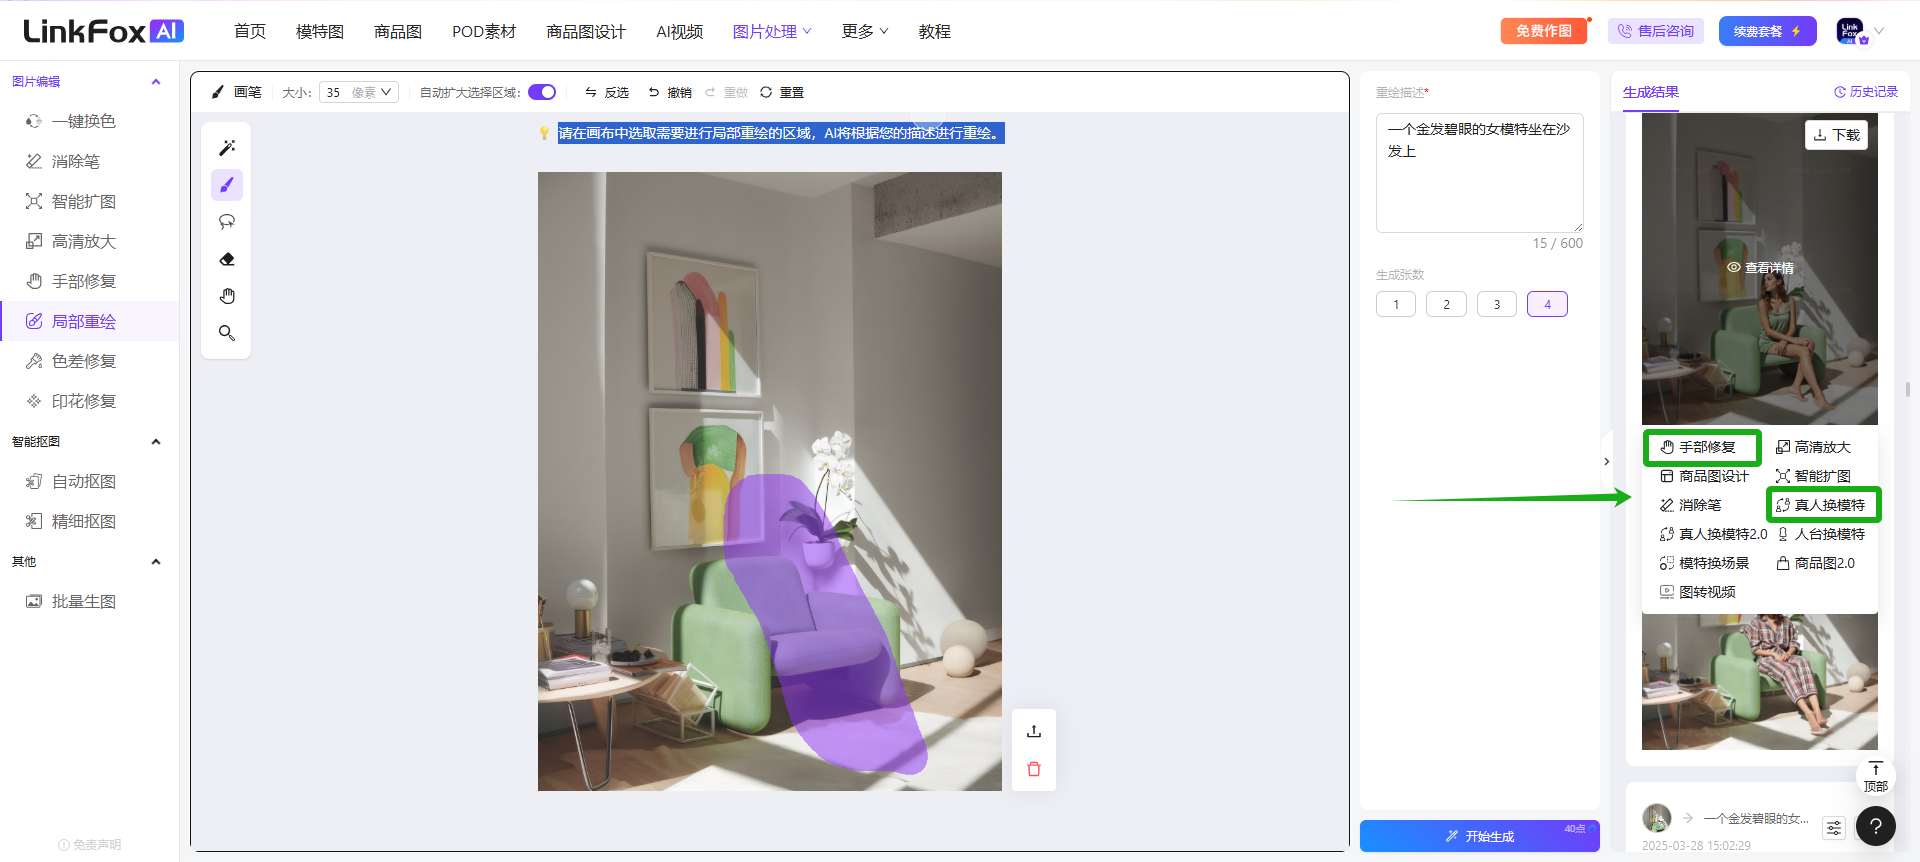1920x862 pixels.
Task: Click the 重置 reset button
Action: pyautogui.click(x=782, y=92)
